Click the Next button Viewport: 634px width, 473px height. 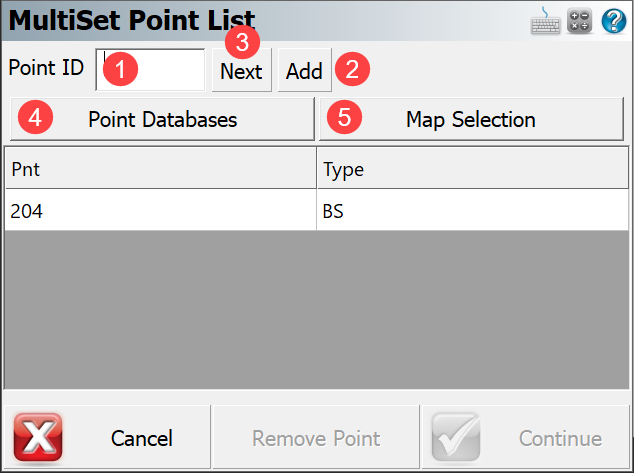click(x=241, y=70)
